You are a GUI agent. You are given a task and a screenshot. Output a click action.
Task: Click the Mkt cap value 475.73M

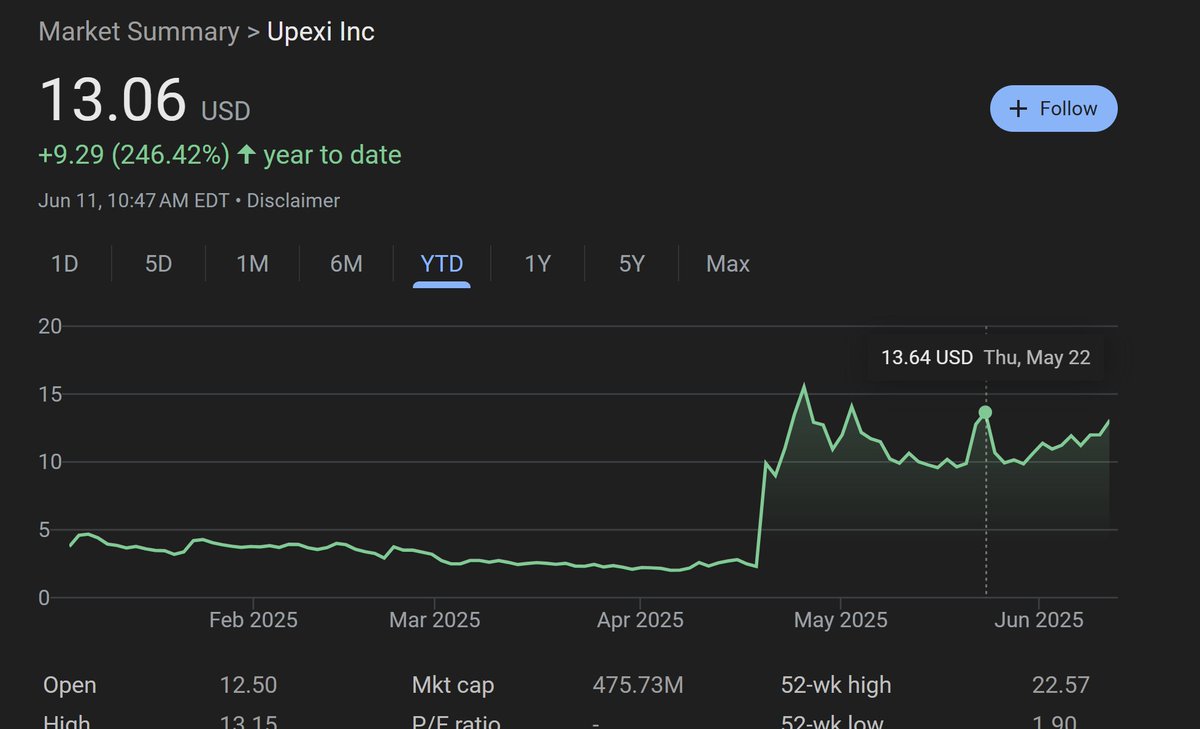(638, 685)
